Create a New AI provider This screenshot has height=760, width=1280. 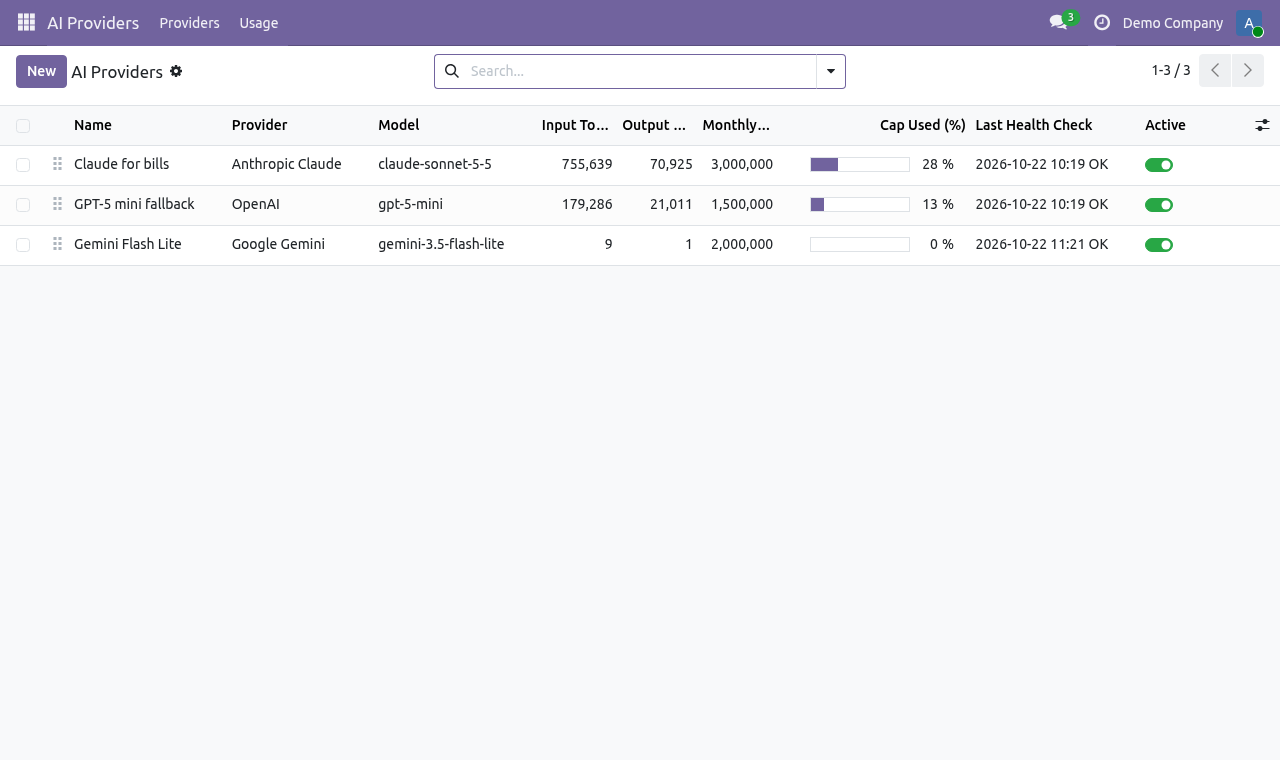(41, 71)
